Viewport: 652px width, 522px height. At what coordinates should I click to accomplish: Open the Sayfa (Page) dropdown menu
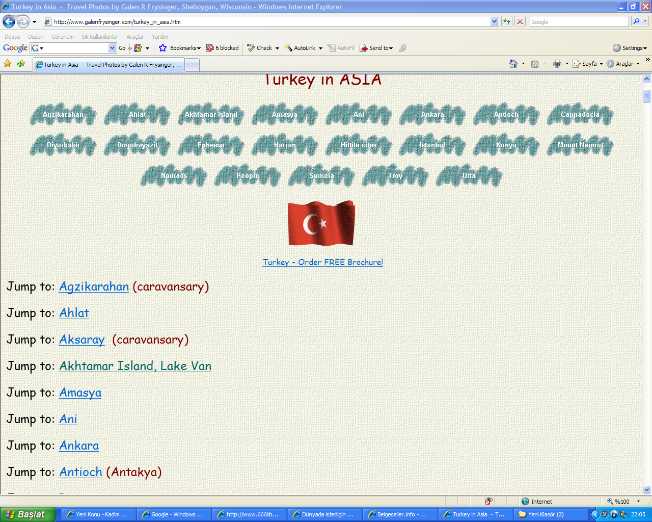click(588, 64)
